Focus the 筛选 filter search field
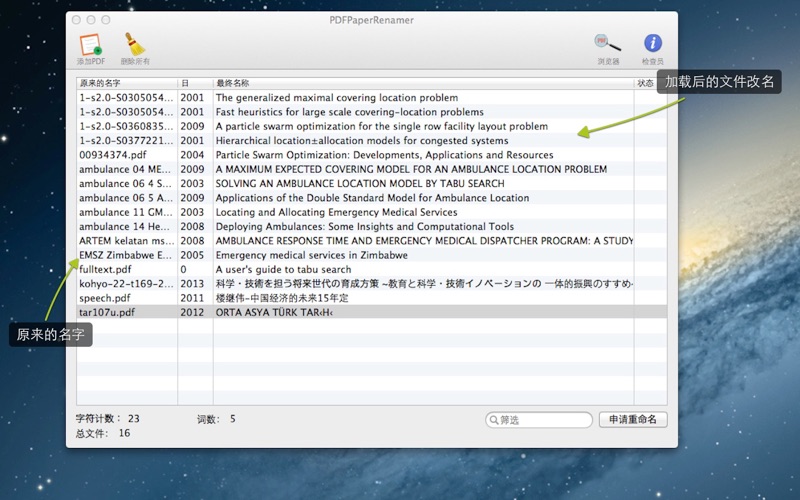This screenshot has width=800, height=500. pyautogui.click(x=538, y=420)
